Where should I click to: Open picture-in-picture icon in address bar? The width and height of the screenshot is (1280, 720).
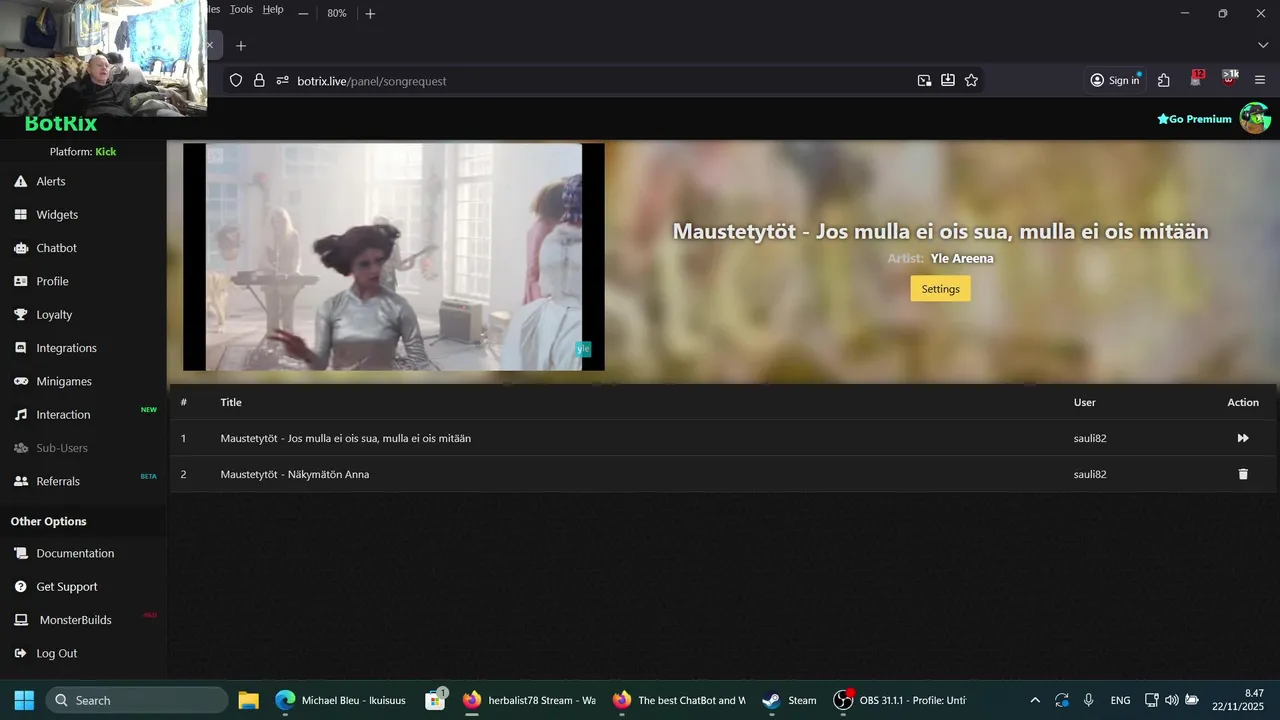click(x=925, y=80)
